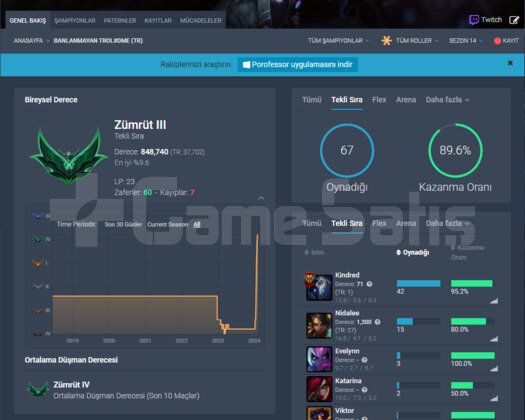Click help icon next to Kindred rank
Screen dimensions: 525x420
[x=369, y=284]
